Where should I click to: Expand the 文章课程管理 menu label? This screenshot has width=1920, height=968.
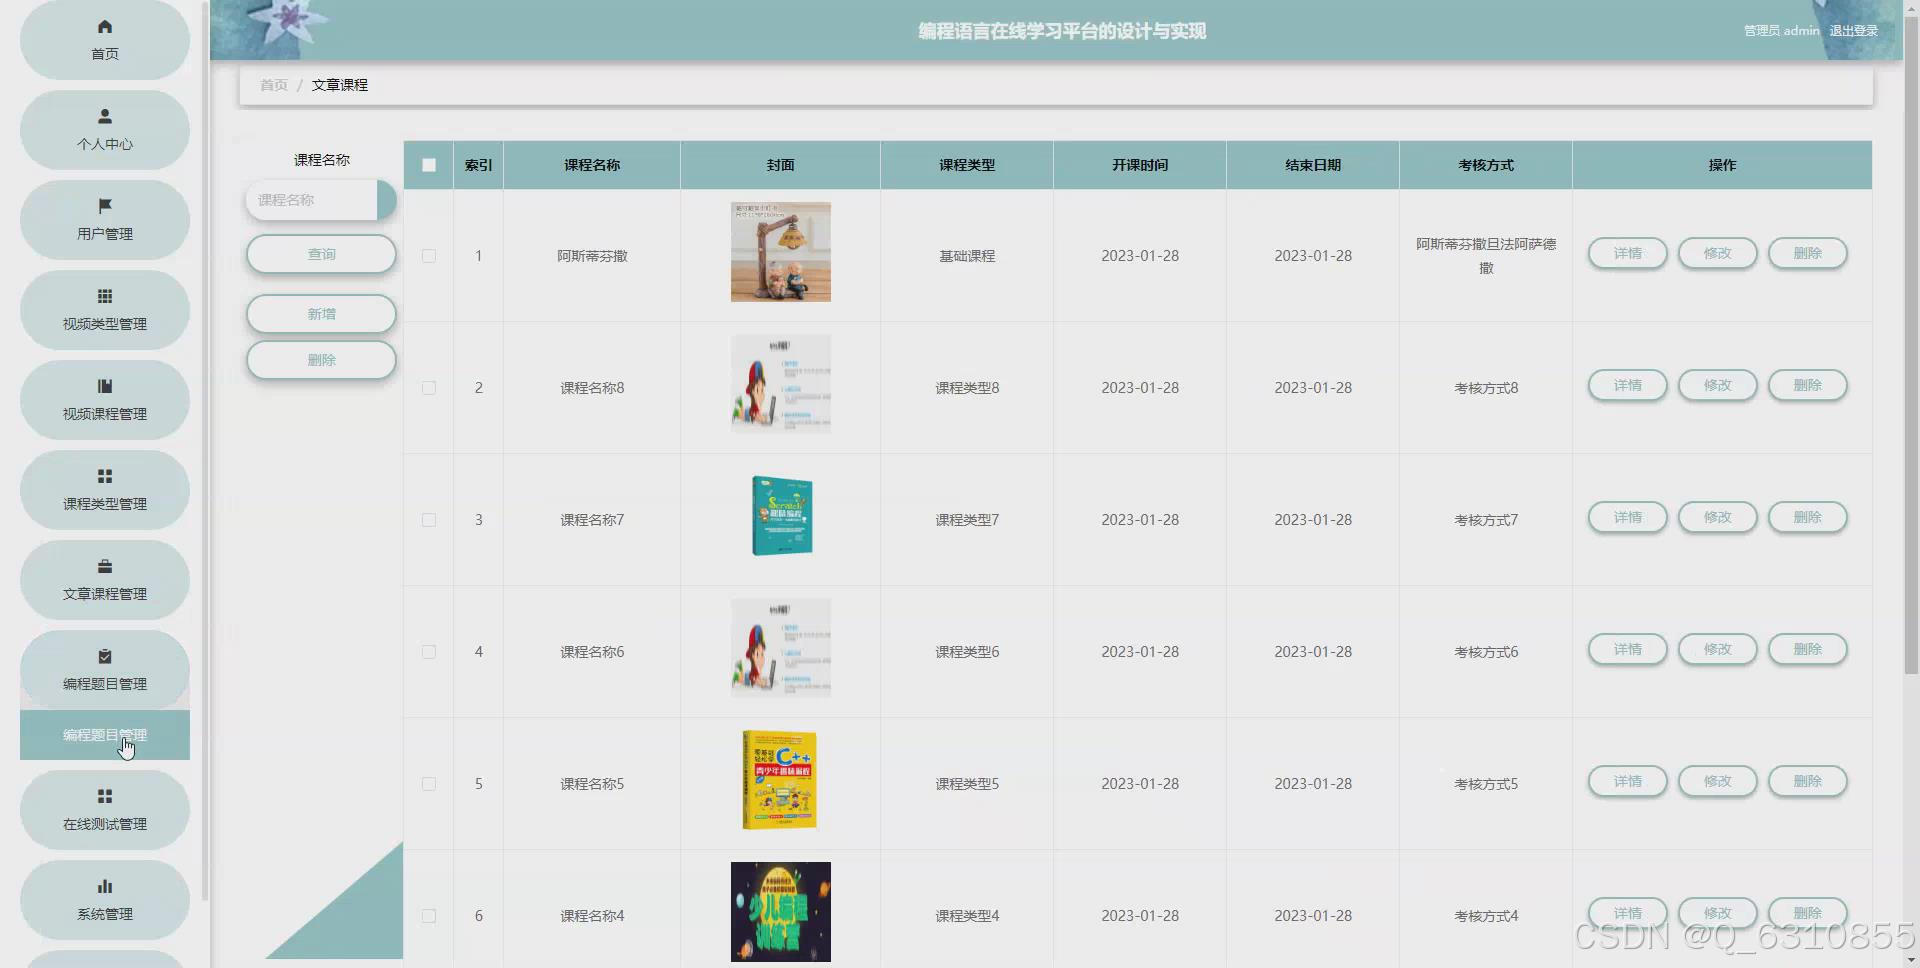[x=105, y=594]
